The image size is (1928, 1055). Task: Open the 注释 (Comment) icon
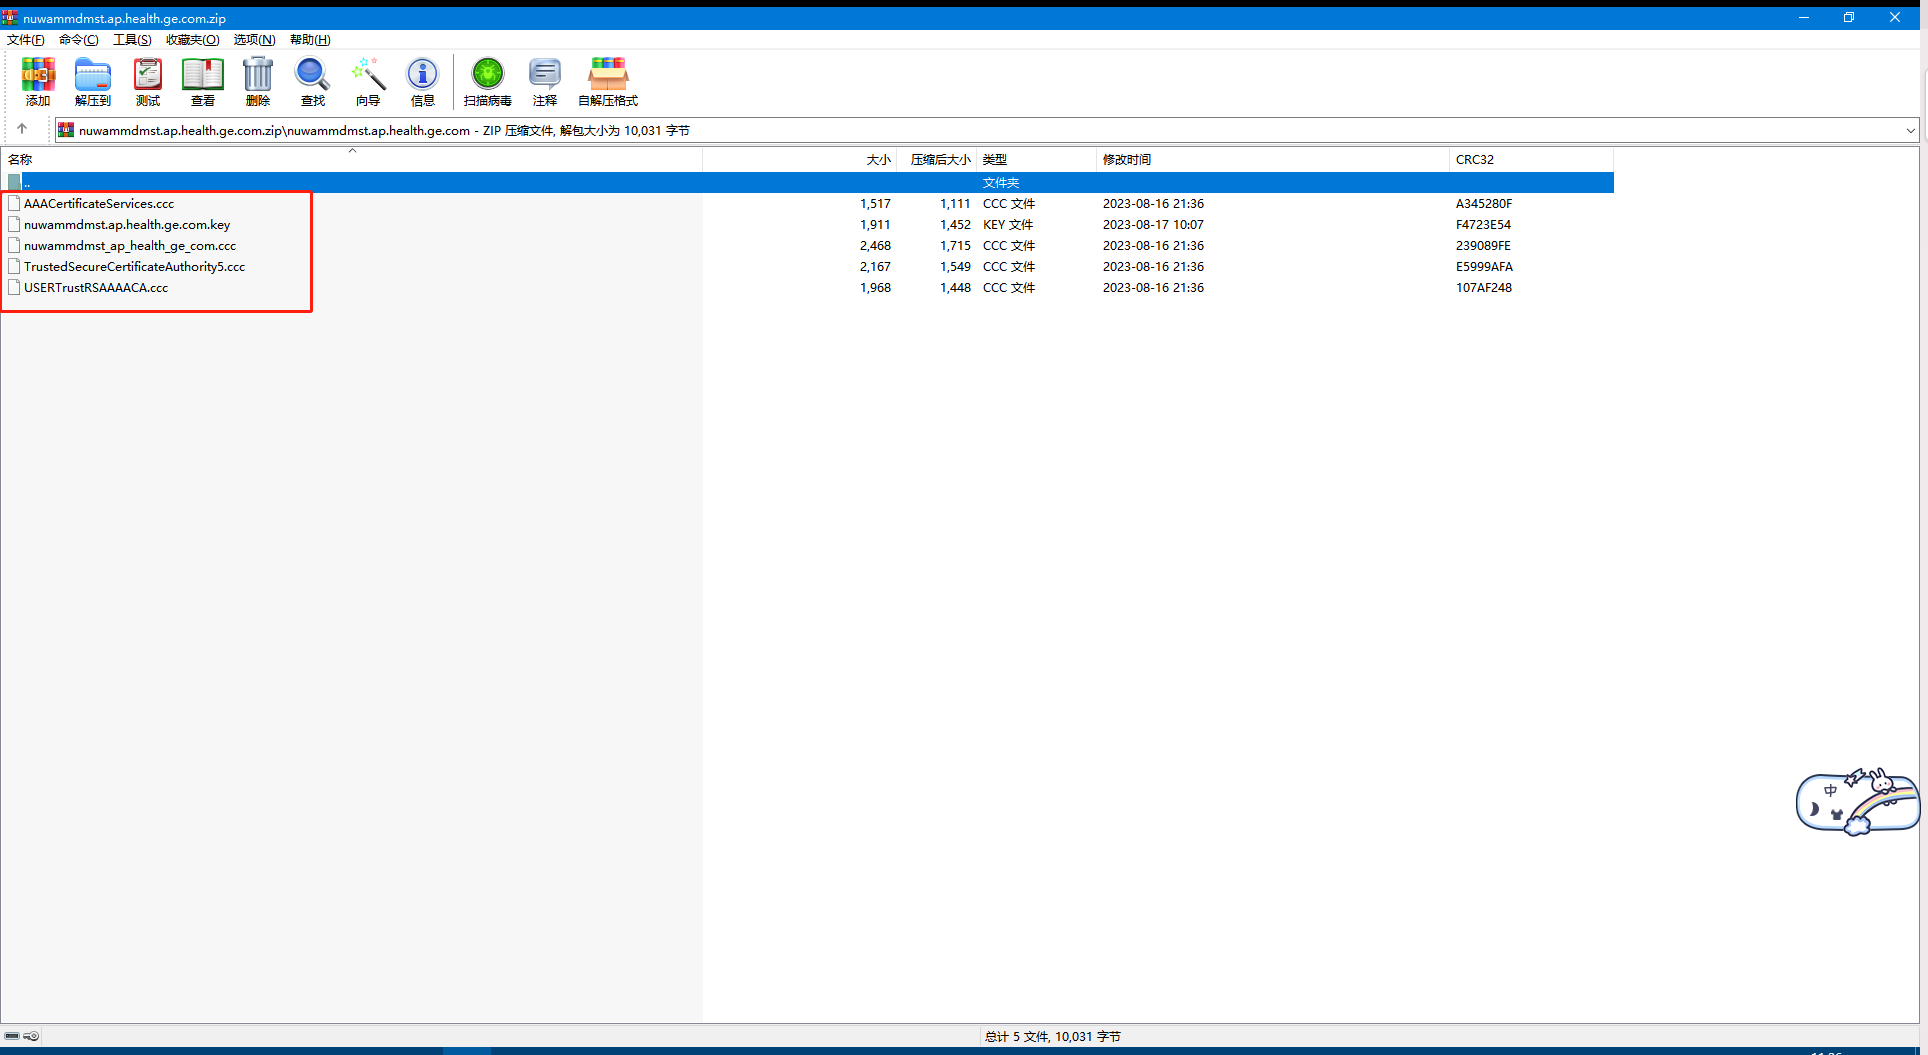(x=545, y=81)
